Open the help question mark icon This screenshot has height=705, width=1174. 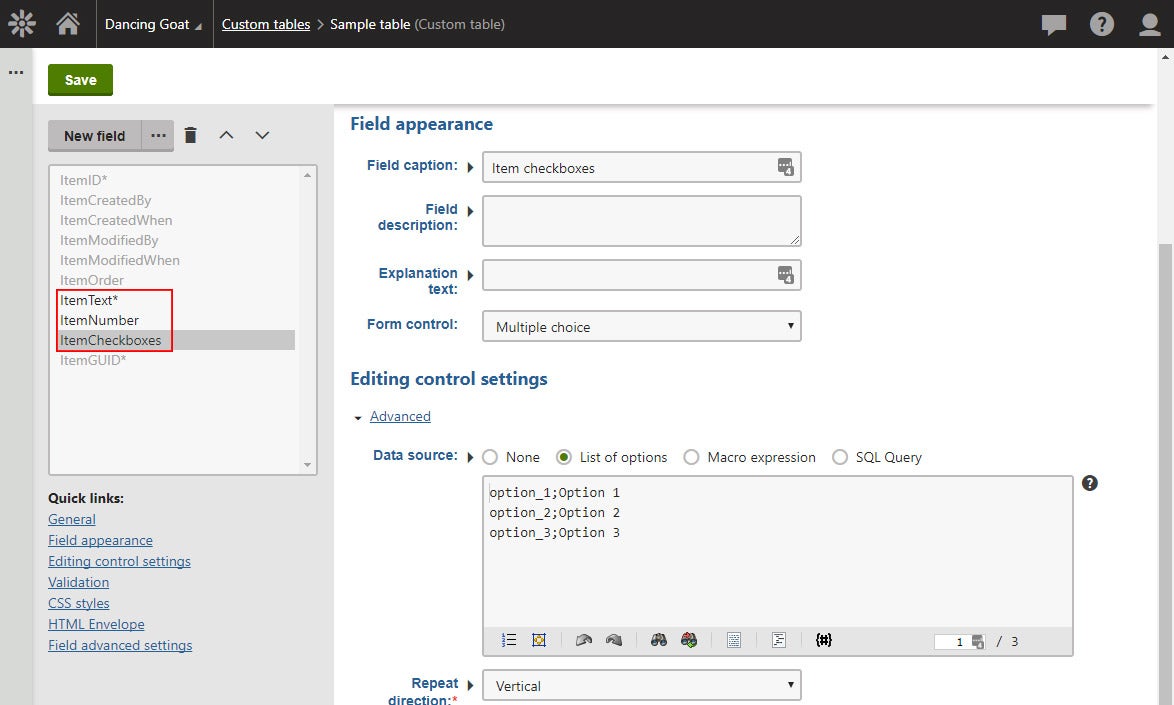coord(1101,24)
